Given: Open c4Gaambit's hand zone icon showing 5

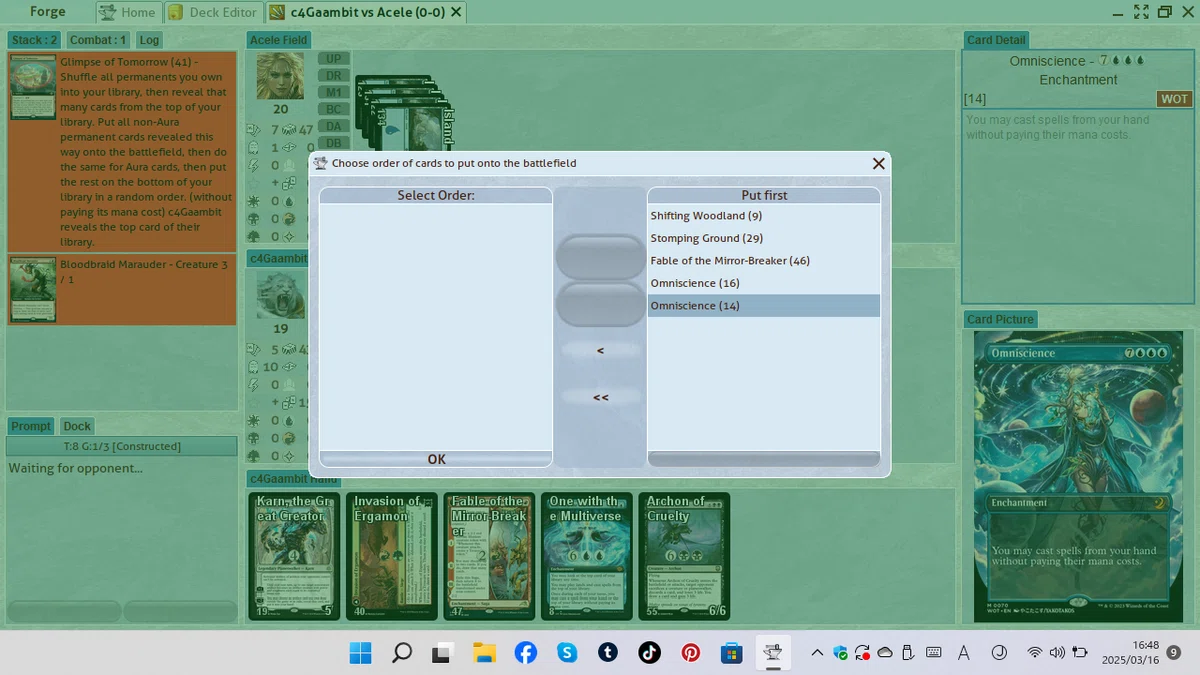Looking at the screenshot, I should click(x=254, y=350).
